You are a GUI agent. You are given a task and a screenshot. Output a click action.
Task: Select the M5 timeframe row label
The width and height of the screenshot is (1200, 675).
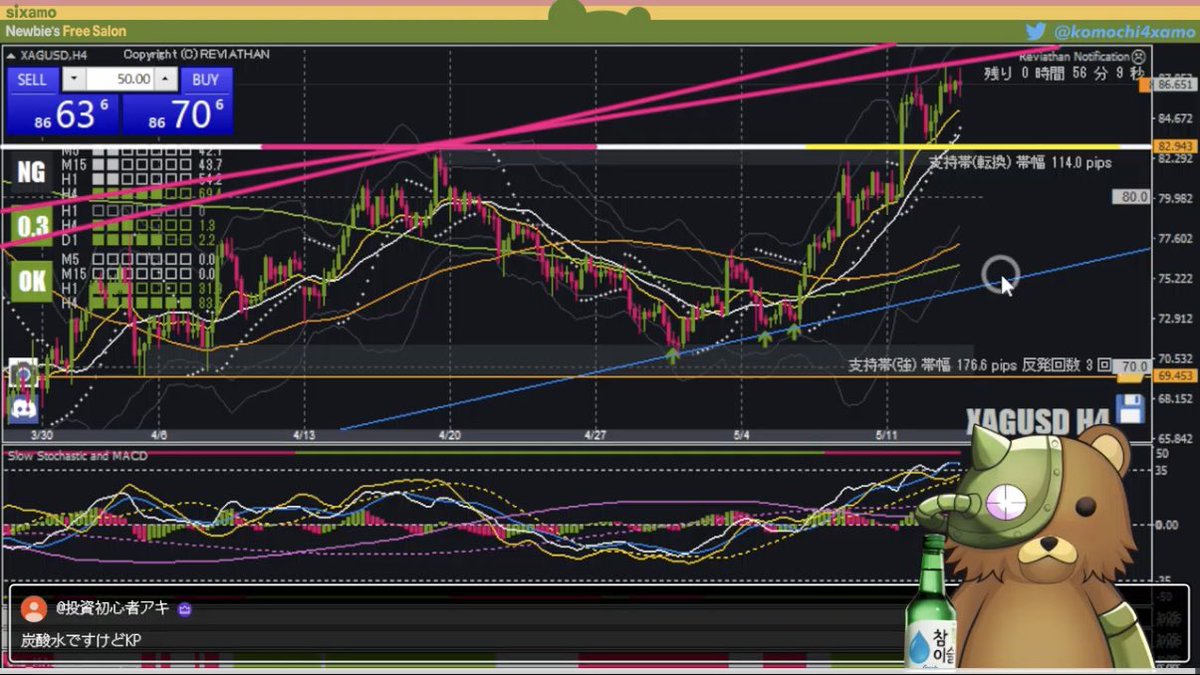(70, 259)
